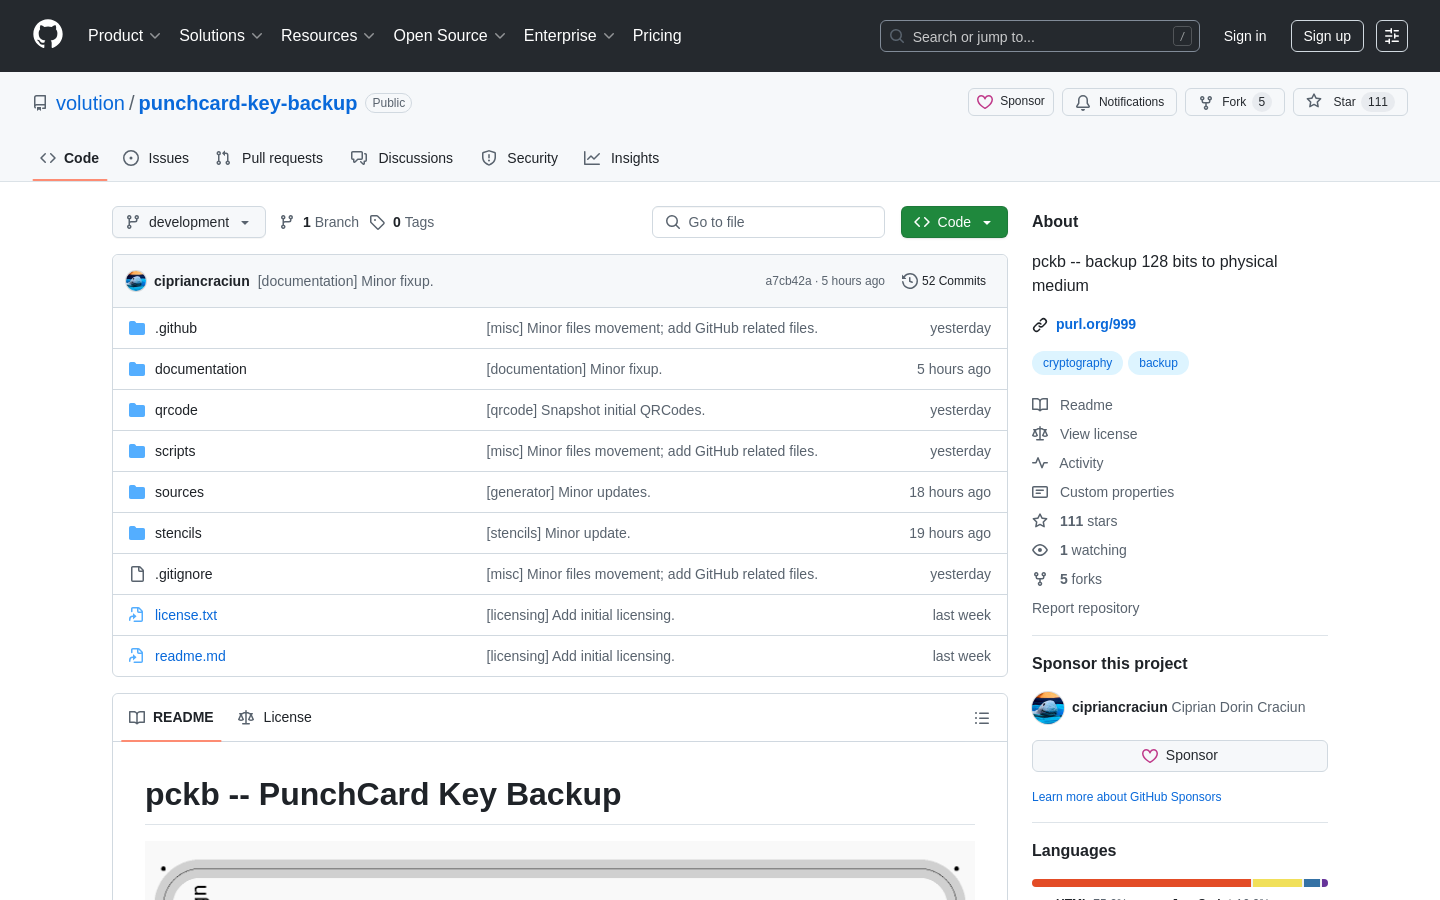Click the repository icon beside volution
This screenshot has height=900, width=1440.
coord(40,103)
